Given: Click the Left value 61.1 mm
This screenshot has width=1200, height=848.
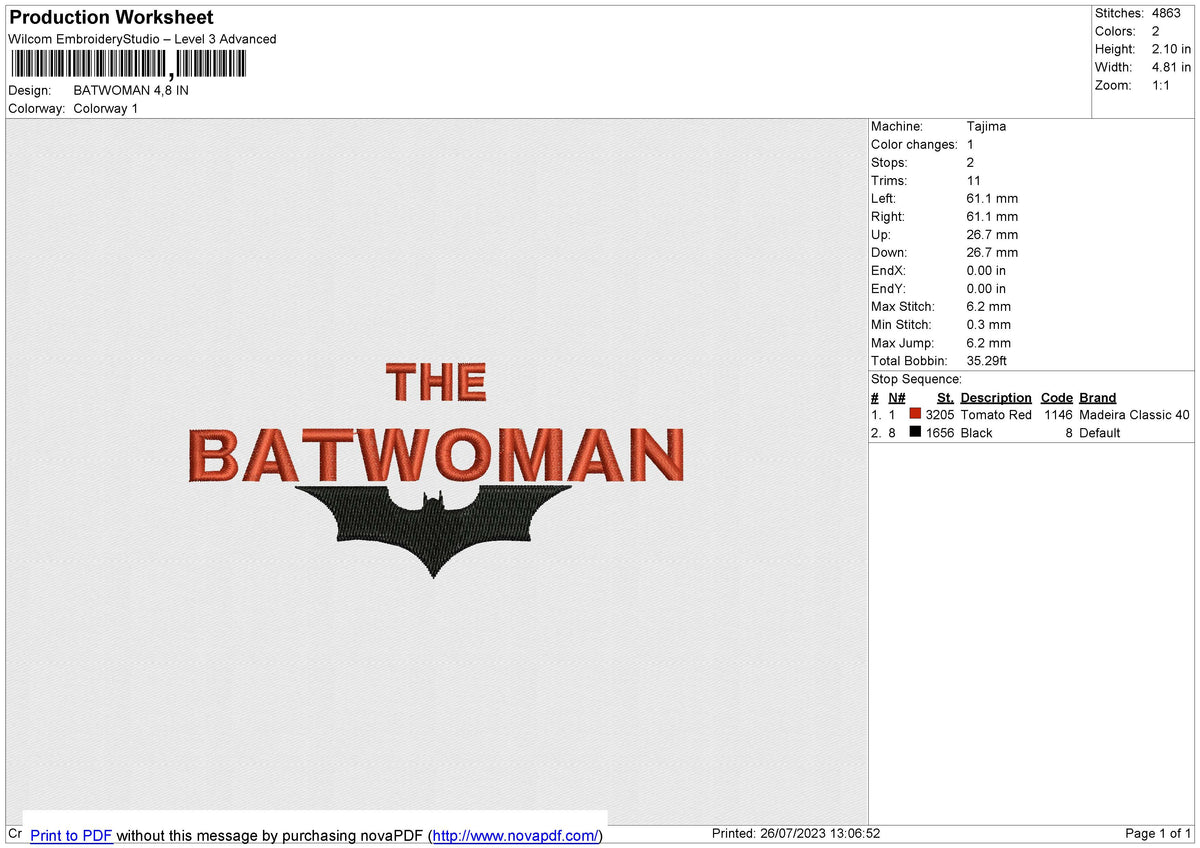Looking at the screenshot, I should click(x=992, y=198).
